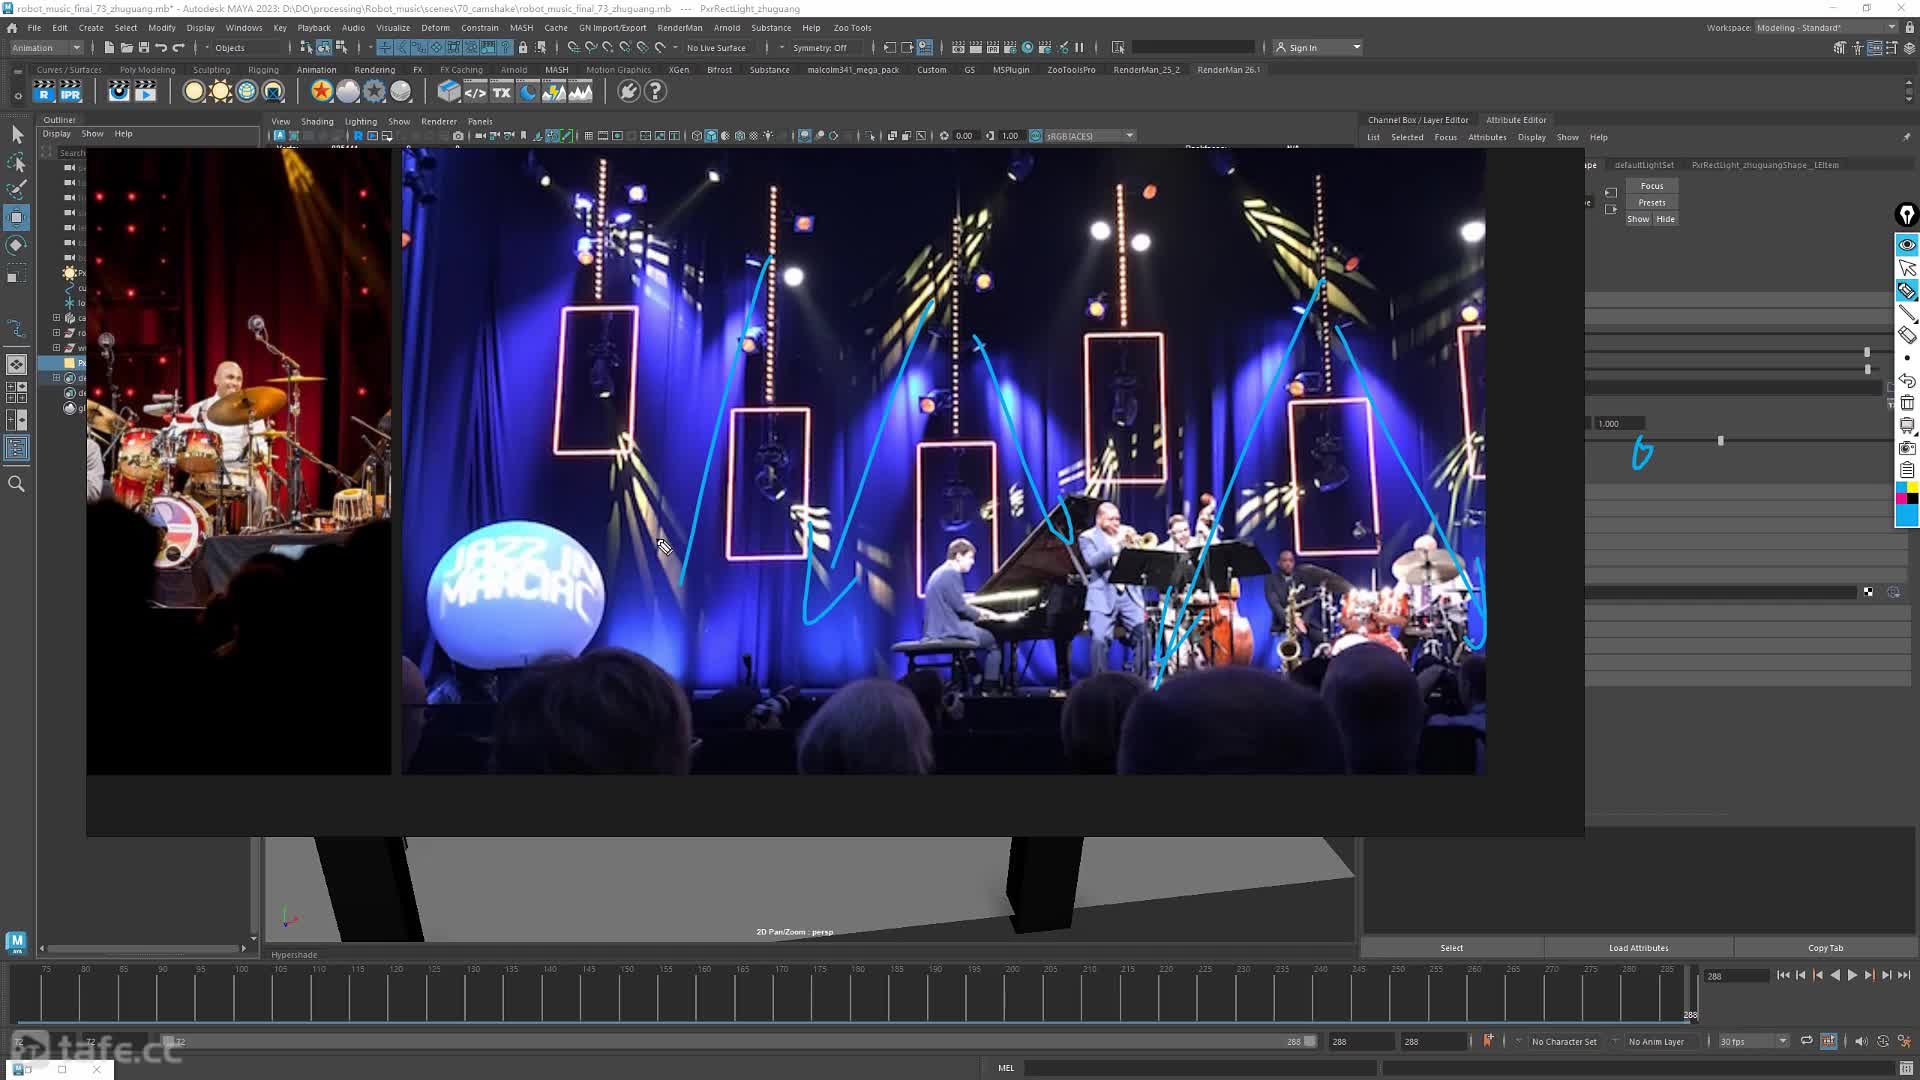The width and height of the screenshot is (1920, 1080).
Task: Click the Copy Tab button
Action: [x=1825, y=948]
